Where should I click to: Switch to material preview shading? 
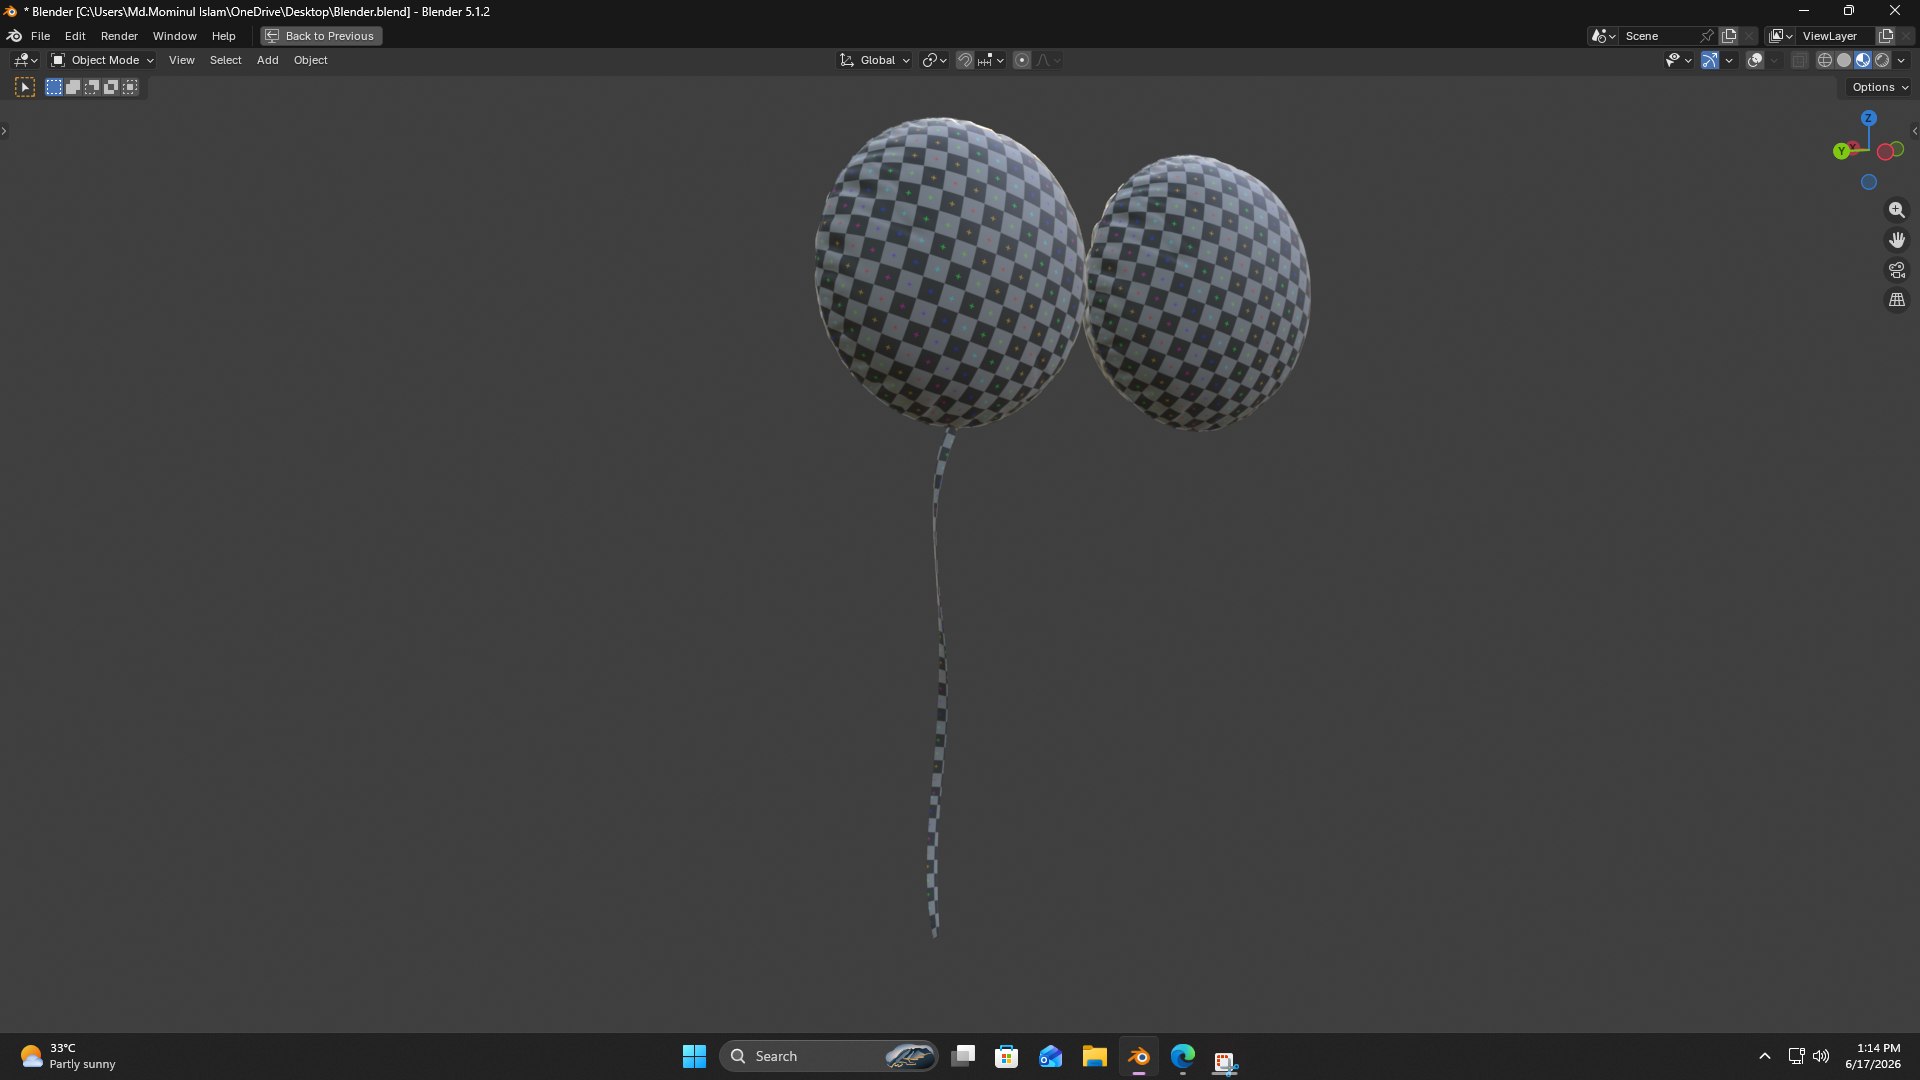tap(1863, 60)
